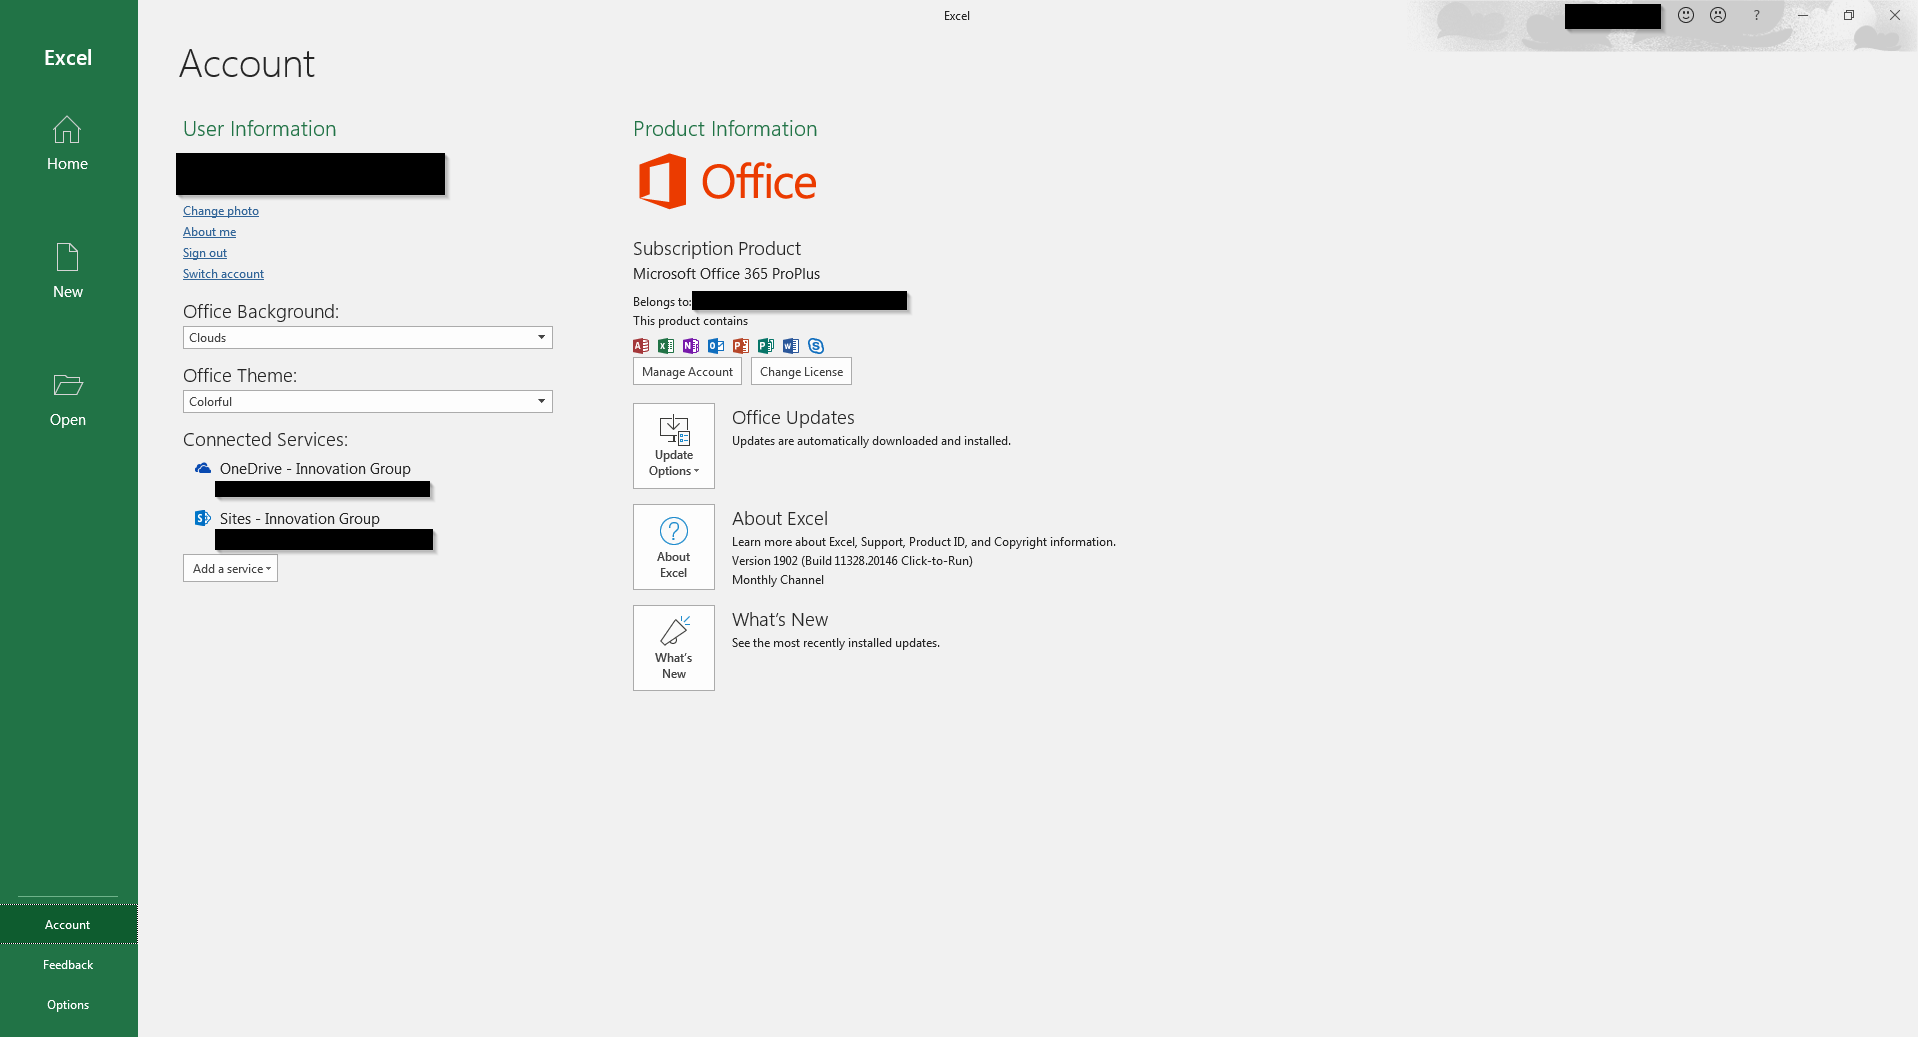Click the Publisher product icon

pyautogui.click(x=766, y=346)
